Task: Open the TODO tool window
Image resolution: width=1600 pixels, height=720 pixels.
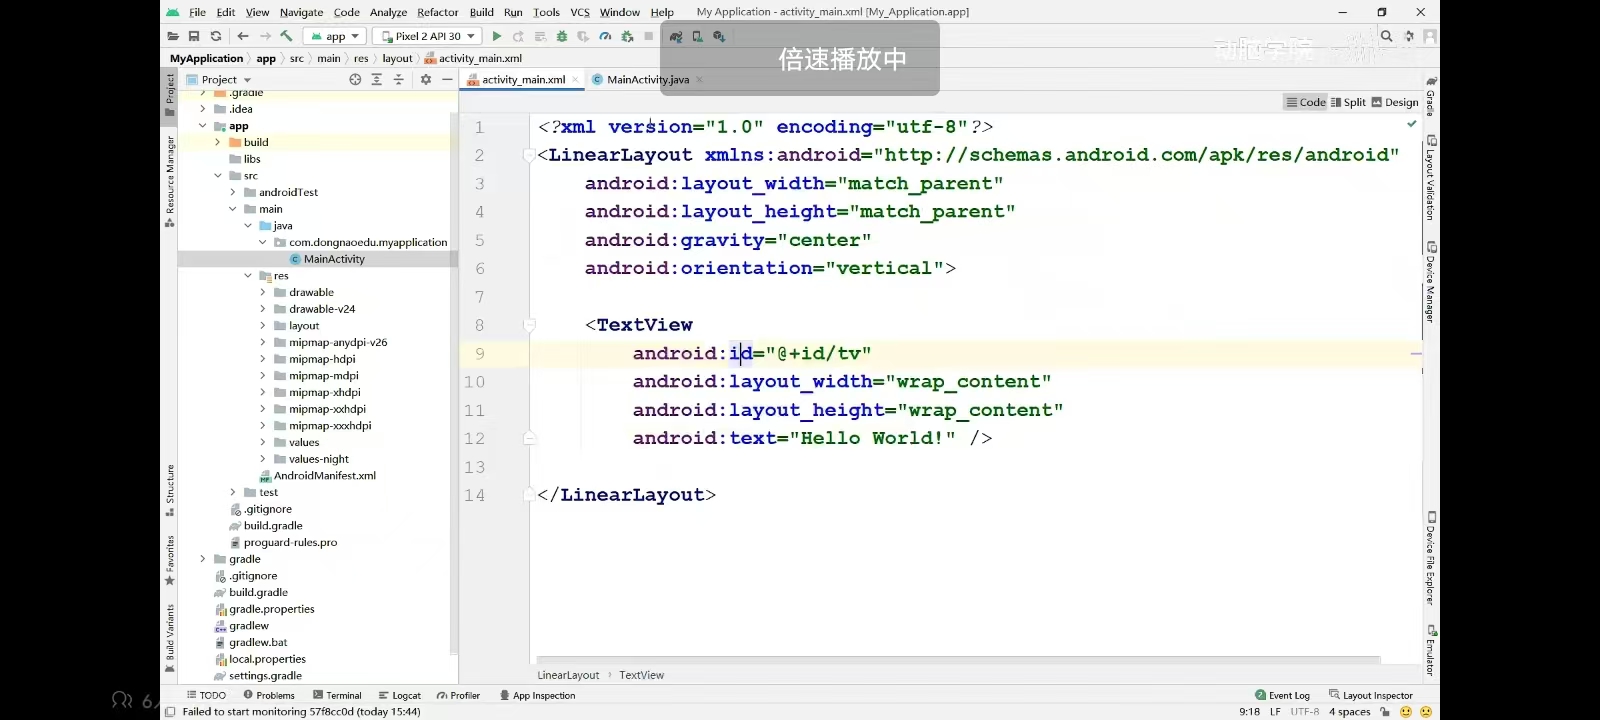Action: click(206, 695)
